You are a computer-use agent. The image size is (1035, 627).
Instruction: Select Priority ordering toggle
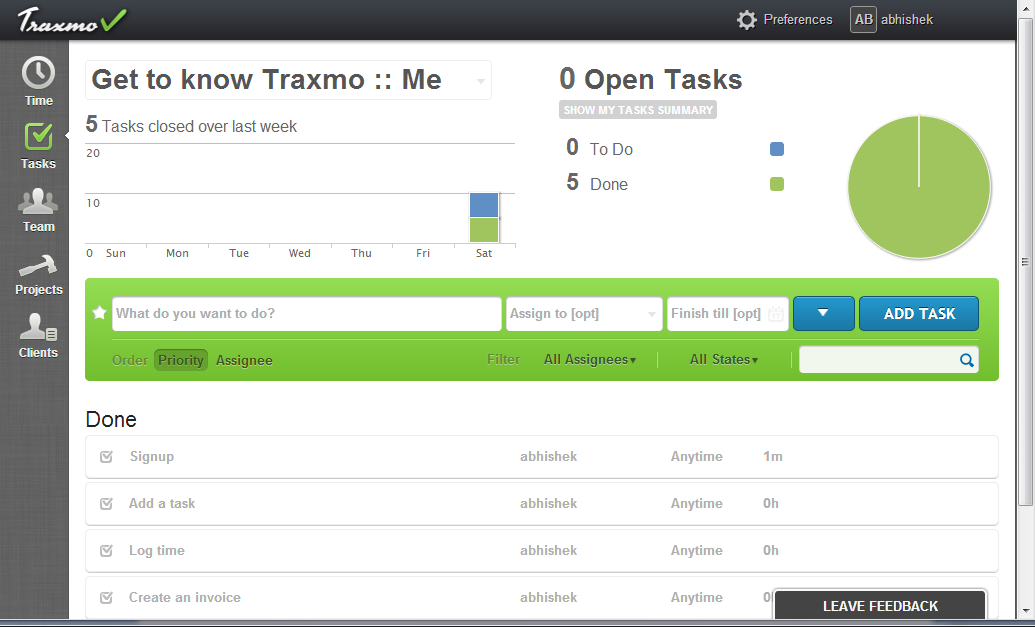point(181,360)
